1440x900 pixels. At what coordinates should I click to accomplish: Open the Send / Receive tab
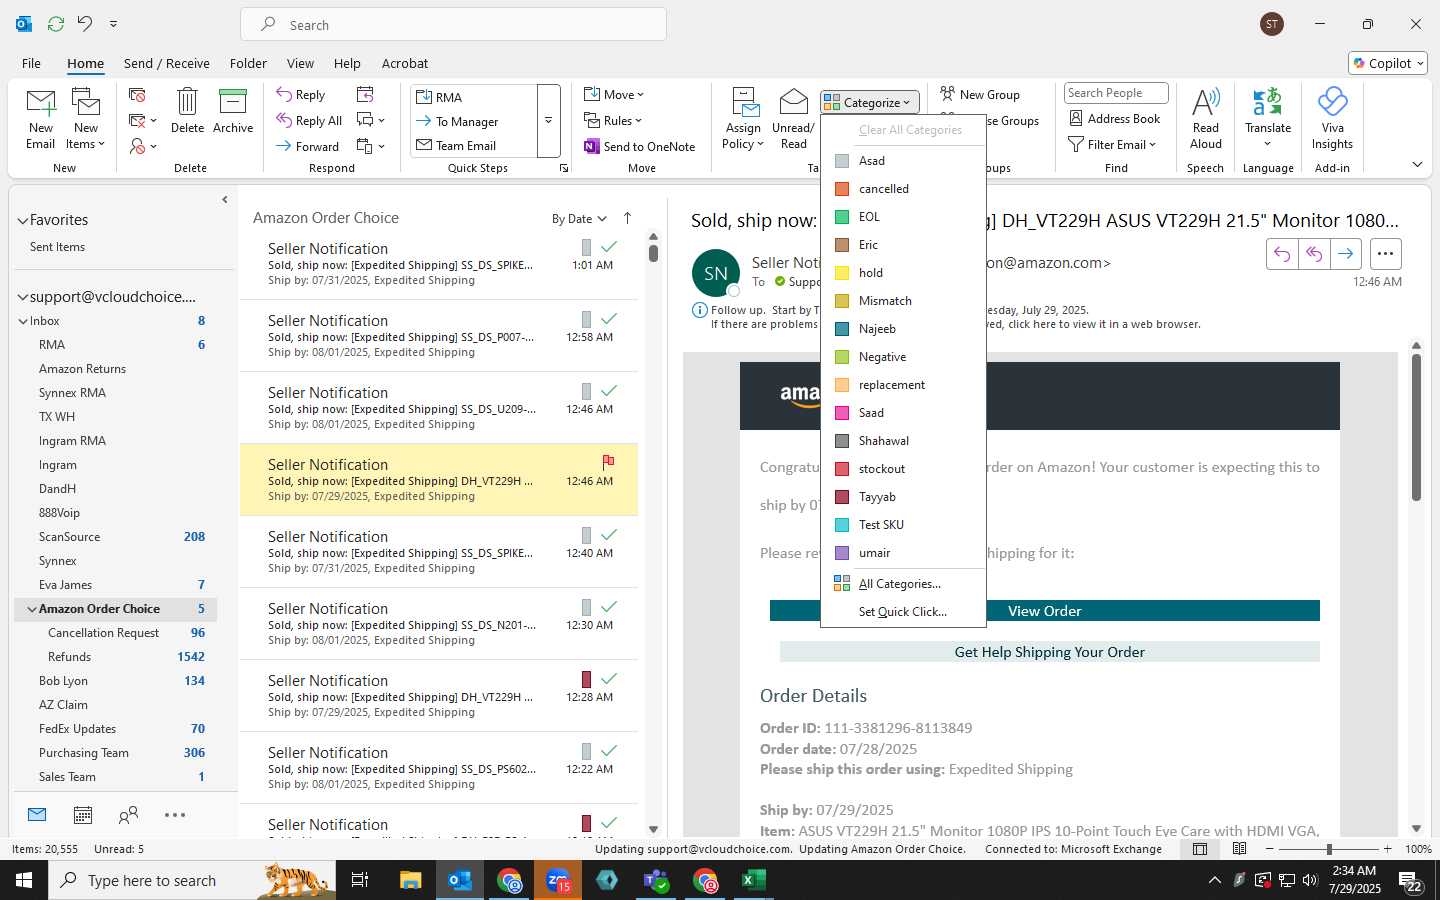point(167,63)
